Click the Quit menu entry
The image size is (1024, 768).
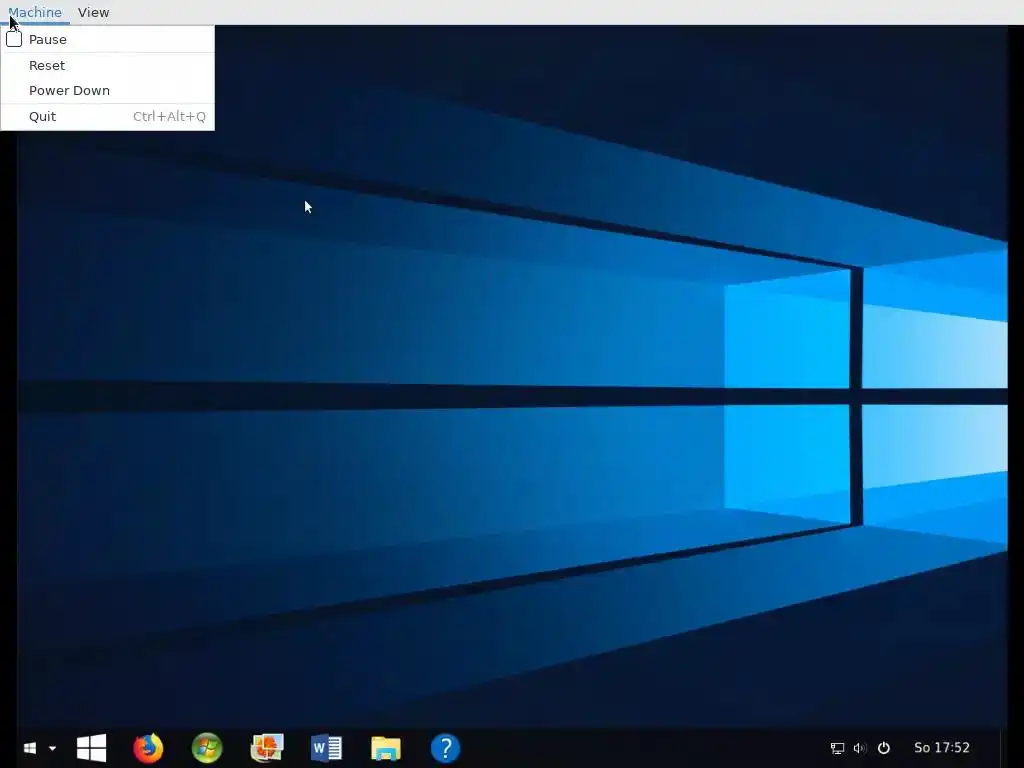tap(107, 116)
